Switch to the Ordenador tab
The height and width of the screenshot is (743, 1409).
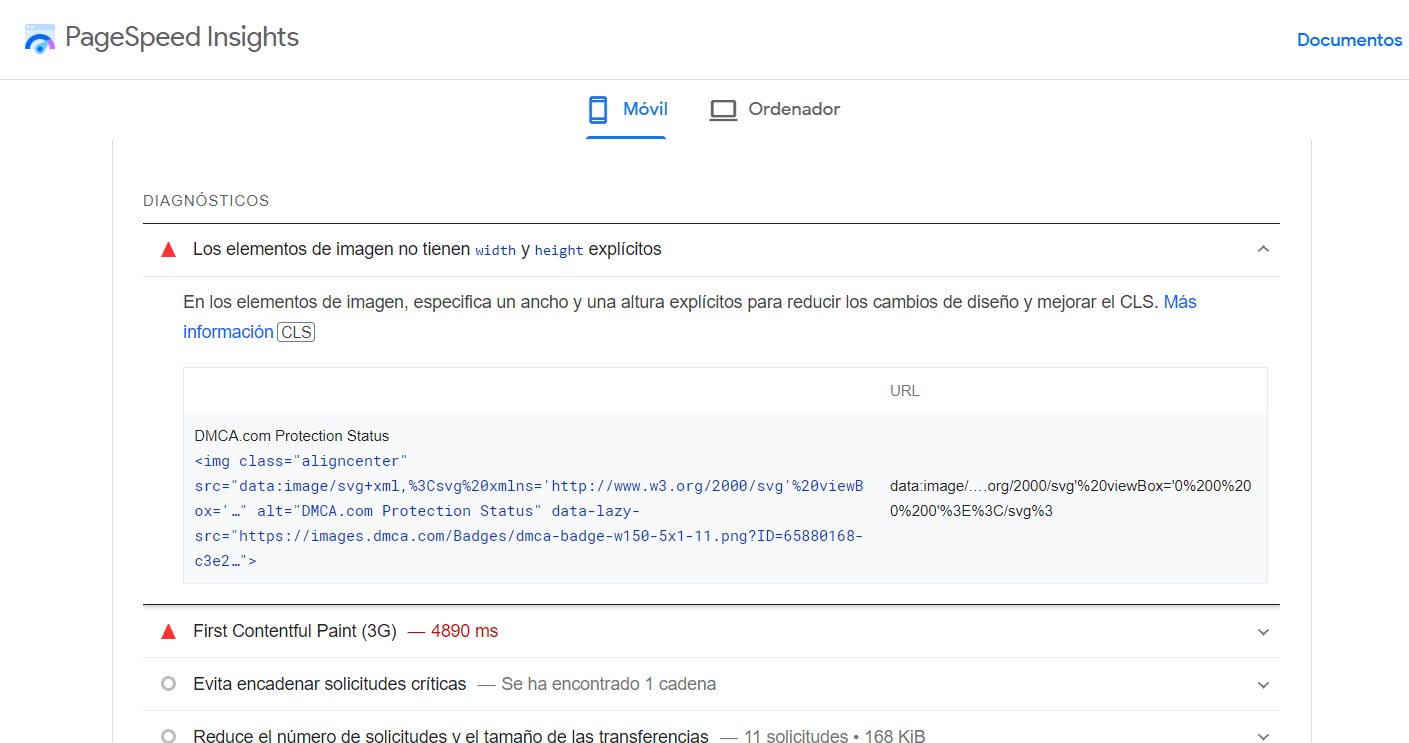pyautogui.click(x=775, y=110)
